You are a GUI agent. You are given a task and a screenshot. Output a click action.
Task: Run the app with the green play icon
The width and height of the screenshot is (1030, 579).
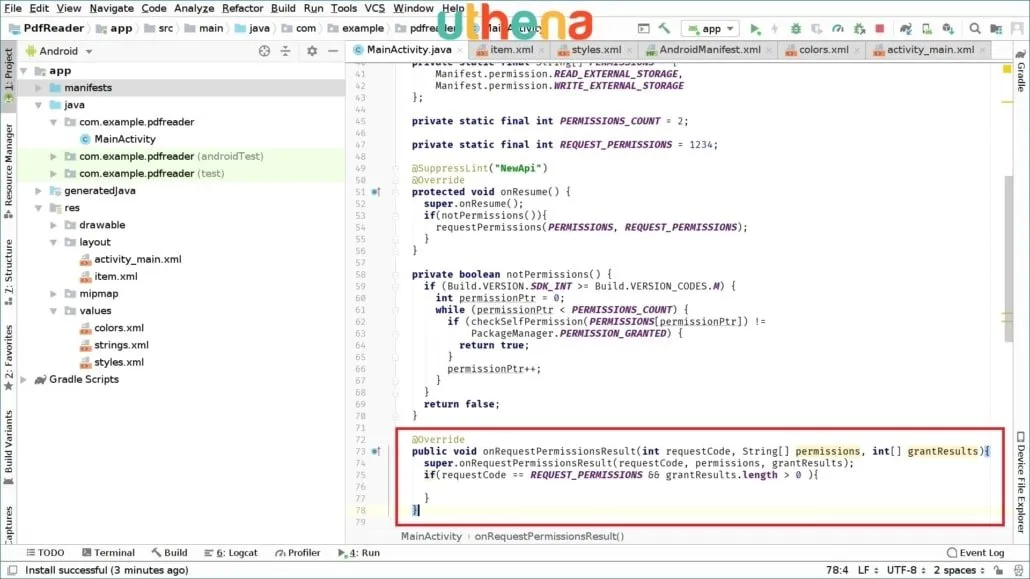[755, 29]
